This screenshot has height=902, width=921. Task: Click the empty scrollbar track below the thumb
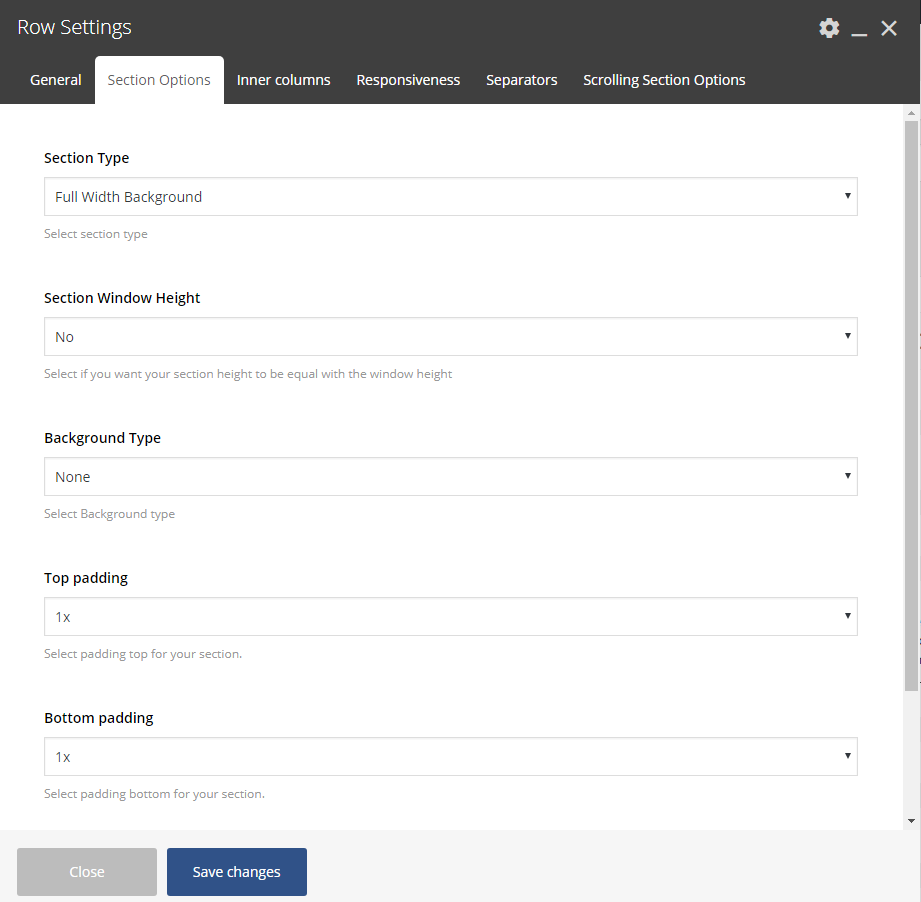[910, 750]
